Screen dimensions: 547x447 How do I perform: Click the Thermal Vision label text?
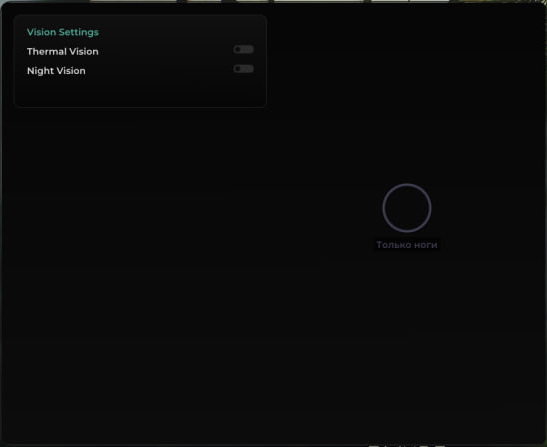click(63, 52)
